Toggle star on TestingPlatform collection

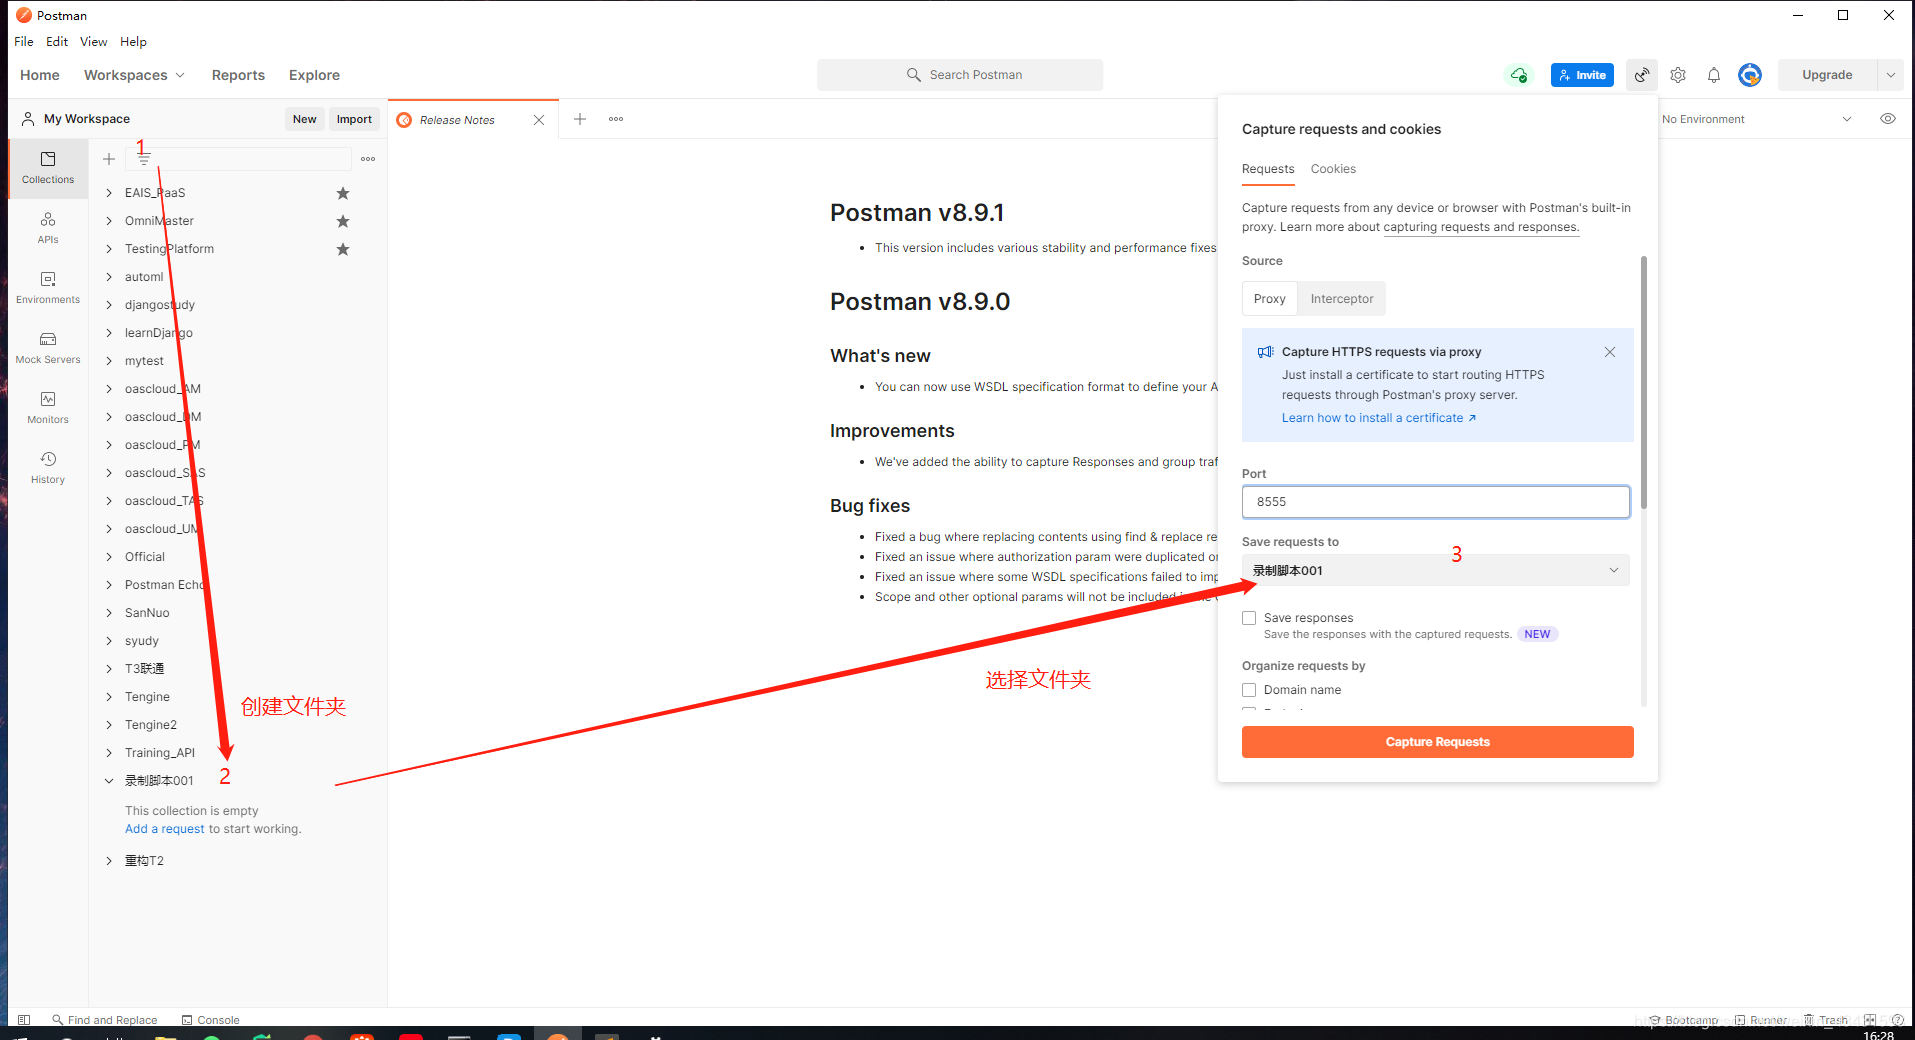coord(343,249)
